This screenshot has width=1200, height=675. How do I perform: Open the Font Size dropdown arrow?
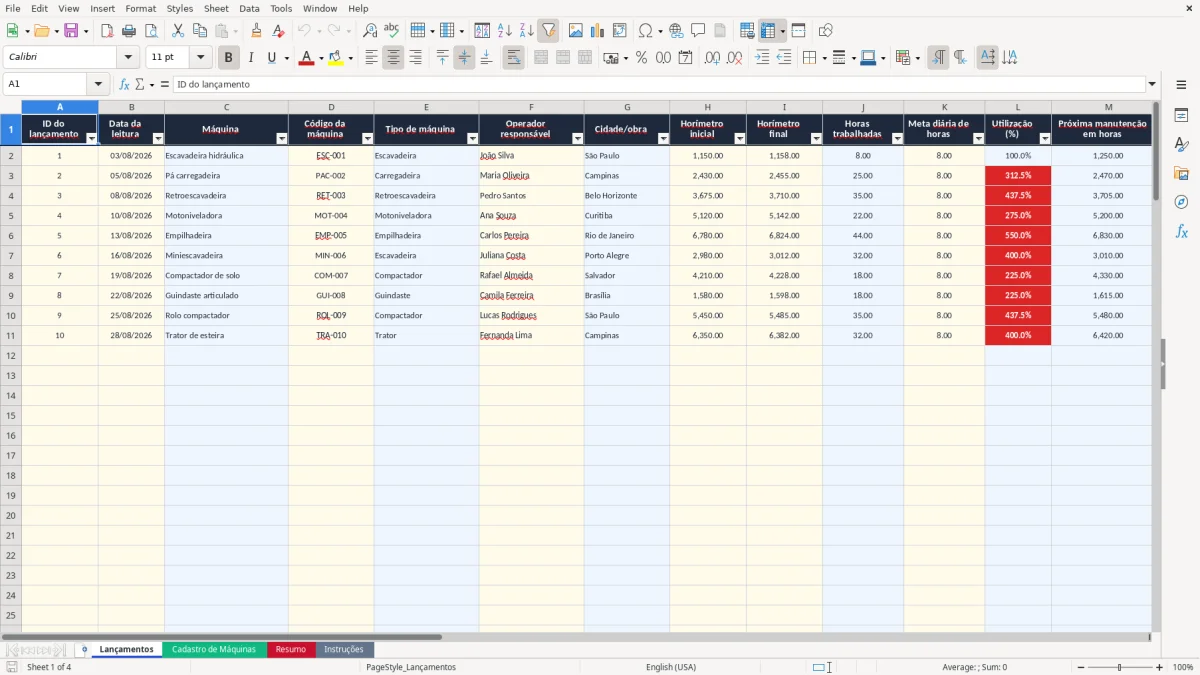coord(201,58)
